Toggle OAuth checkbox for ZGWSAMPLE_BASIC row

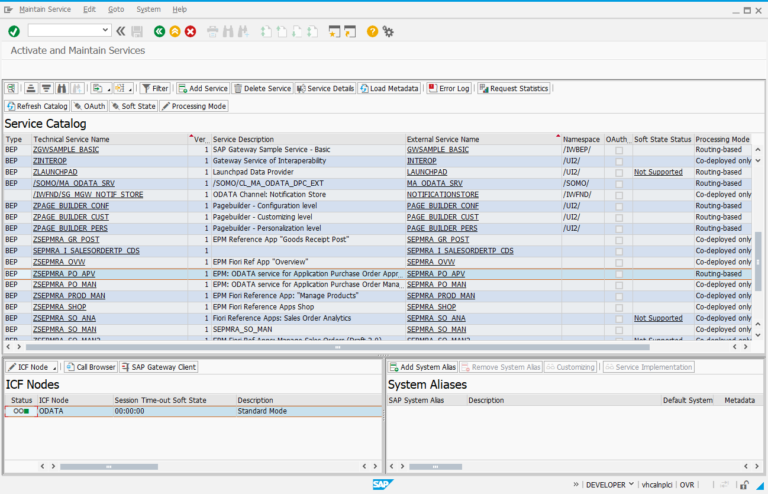tap(620, 150)
